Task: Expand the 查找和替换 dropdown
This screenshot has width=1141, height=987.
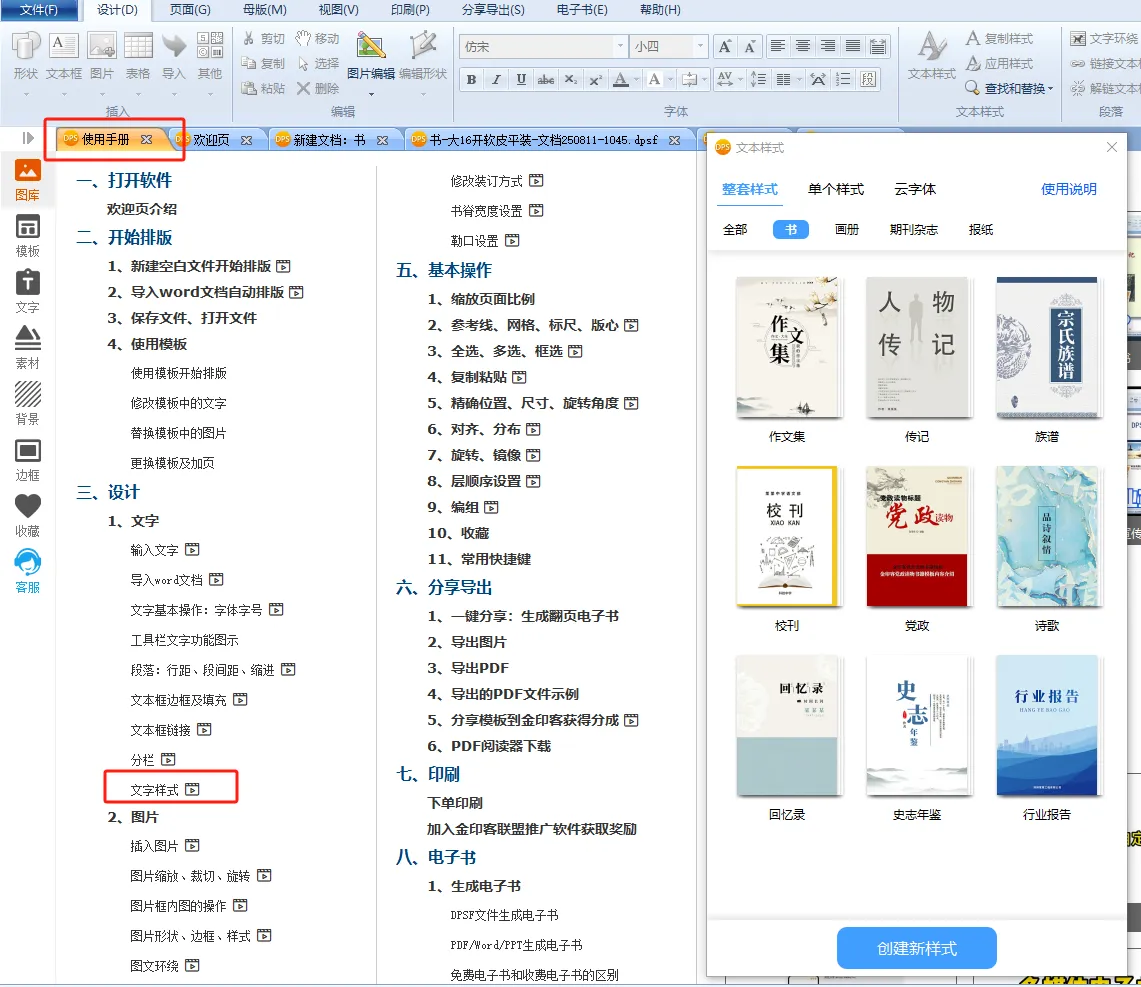Action: pos(1050,89)
